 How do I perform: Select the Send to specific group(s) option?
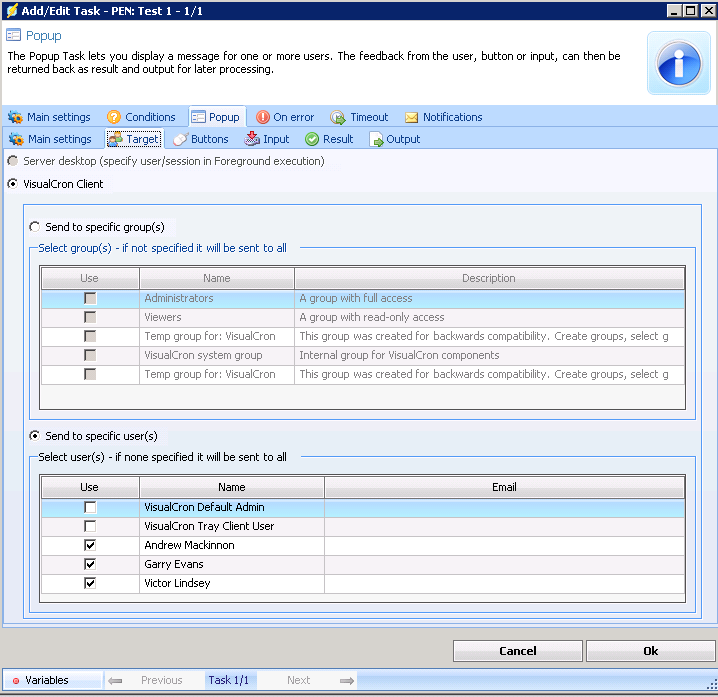(x=36, y=227)
